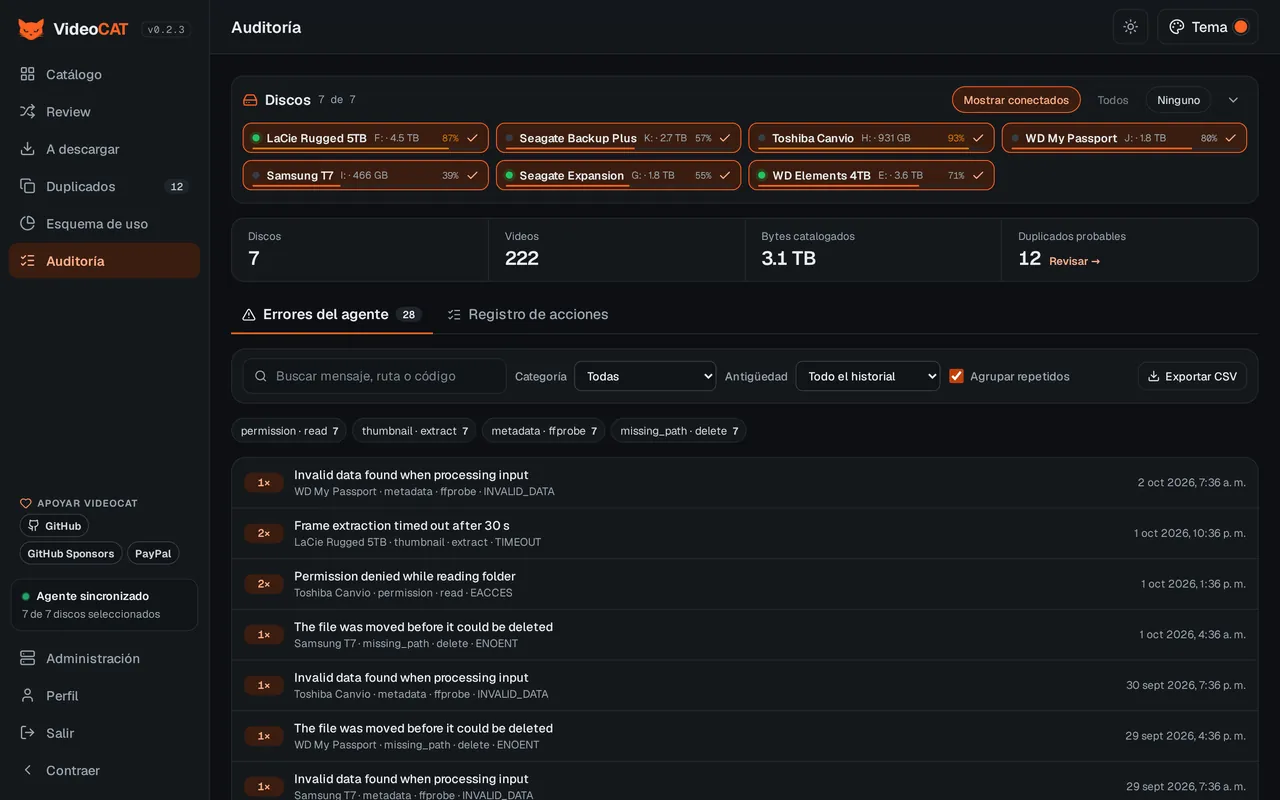Open the Categoría dropdown showing Todas
This screenshot has height=800, width=1280.
(x=645, y=376)
